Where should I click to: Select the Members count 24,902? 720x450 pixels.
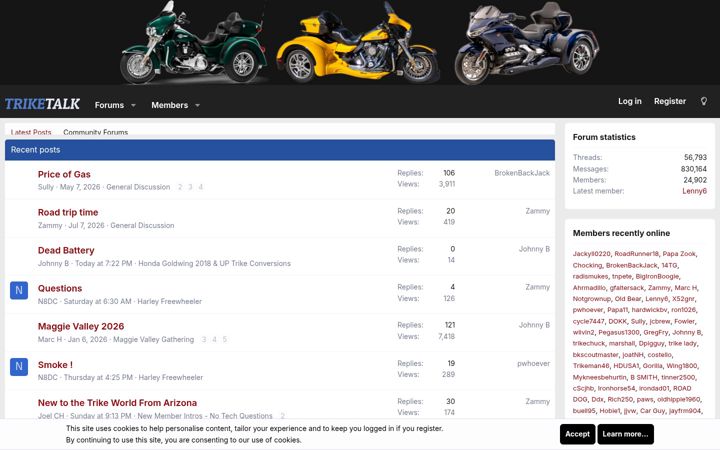695,180
